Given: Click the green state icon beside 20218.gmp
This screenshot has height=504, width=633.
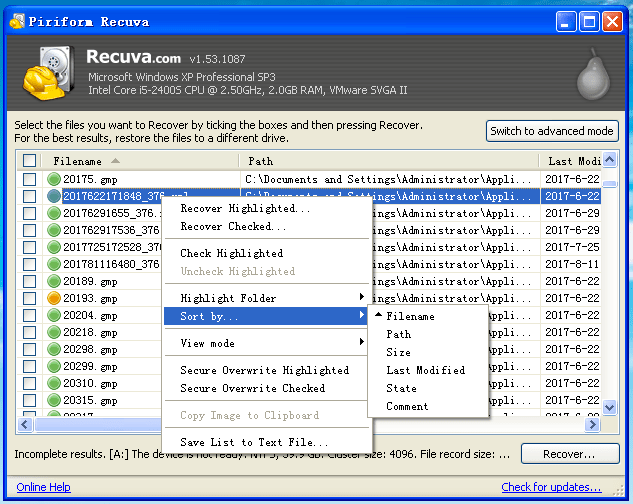Looking at the screenshot, I should 54,332.
